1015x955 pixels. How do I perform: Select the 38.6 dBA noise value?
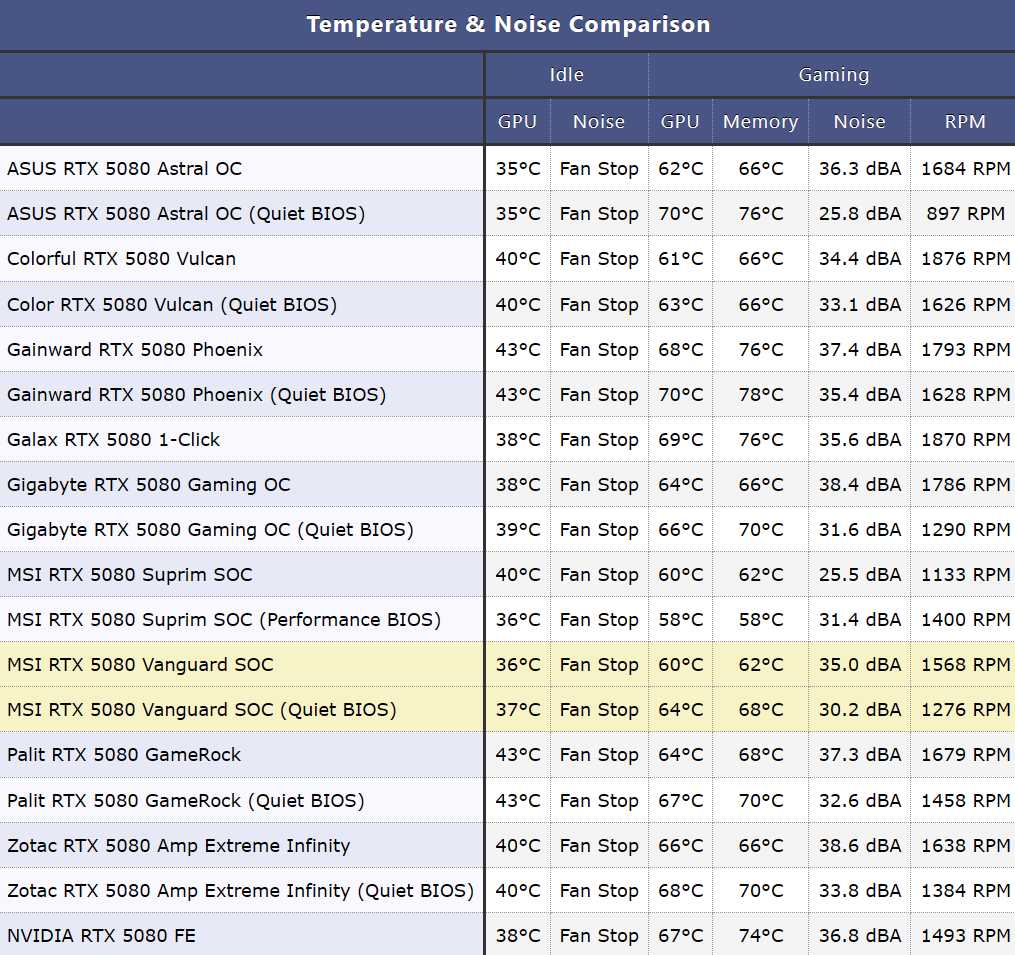point(860,846)
